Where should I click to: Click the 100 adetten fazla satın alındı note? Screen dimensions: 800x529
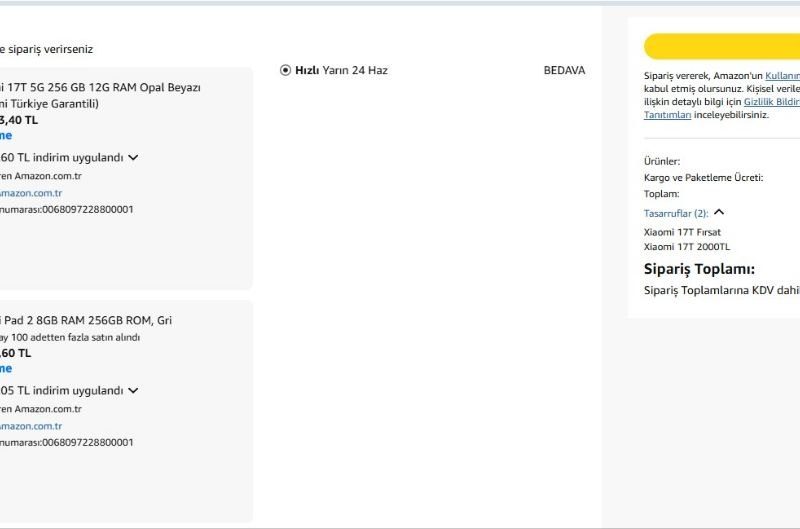(70, 337)
